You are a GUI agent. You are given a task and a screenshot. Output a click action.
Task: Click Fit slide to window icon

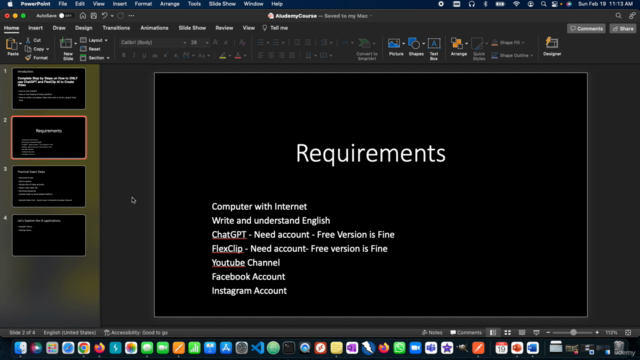pyautogui.click(x=628, y=333)
